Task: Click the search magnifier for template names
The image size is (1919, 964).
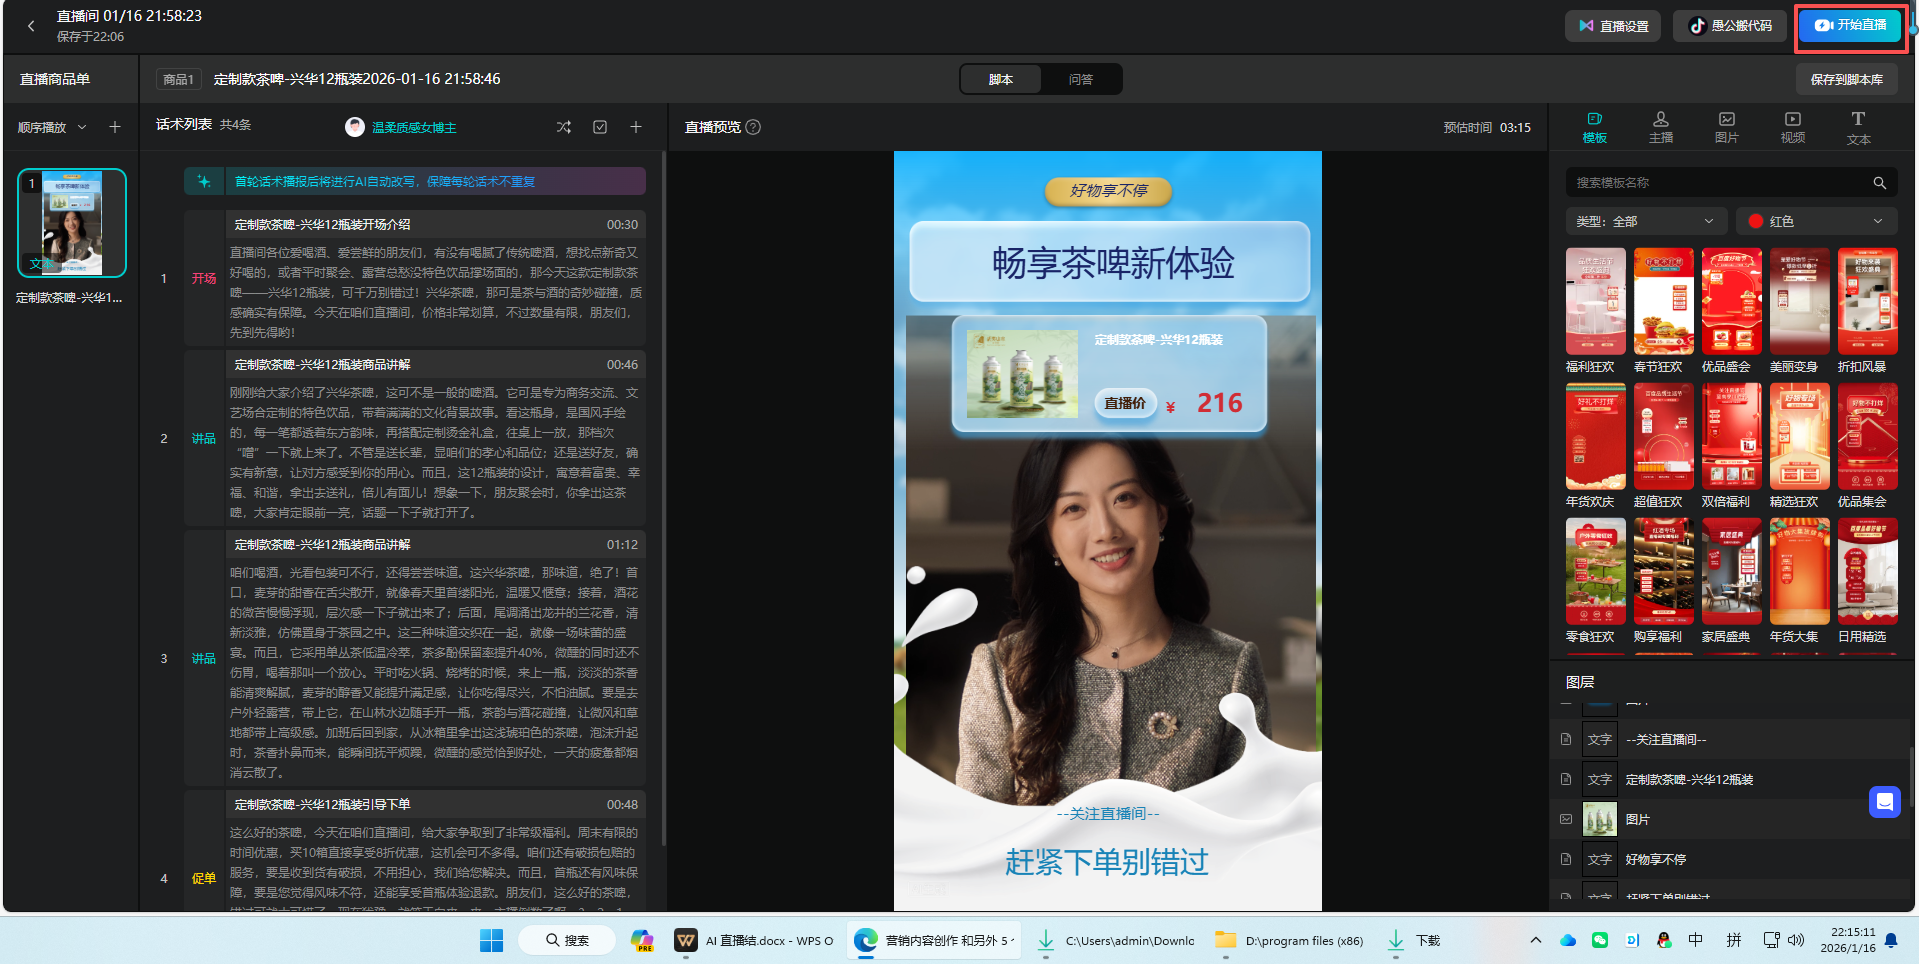Action: point(1880,182)
